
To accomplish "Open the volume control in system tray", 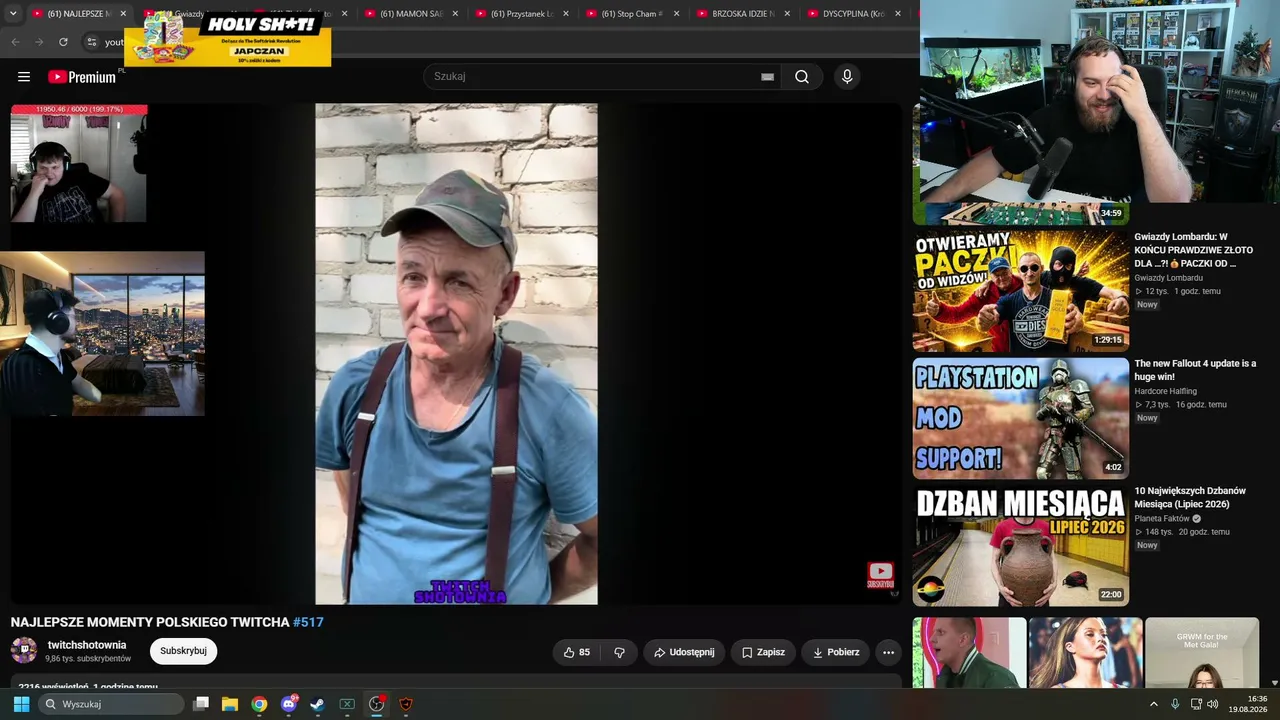I will (x=1213, y=704).
